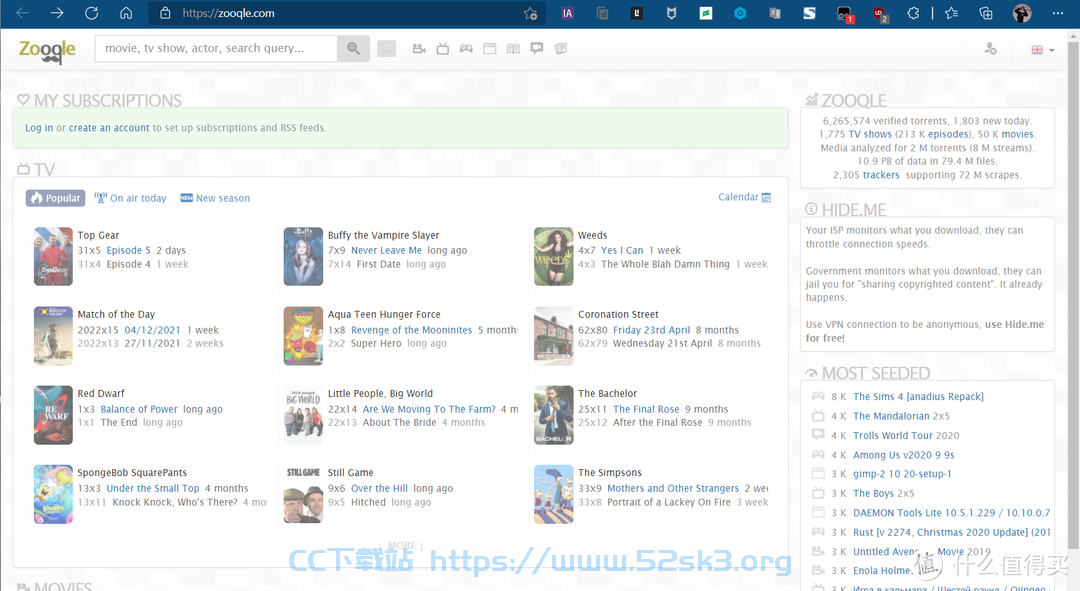Viewport: 1080px width, 591px height.
Task: Click the Log in link
Action: click(x=39, y=128)
